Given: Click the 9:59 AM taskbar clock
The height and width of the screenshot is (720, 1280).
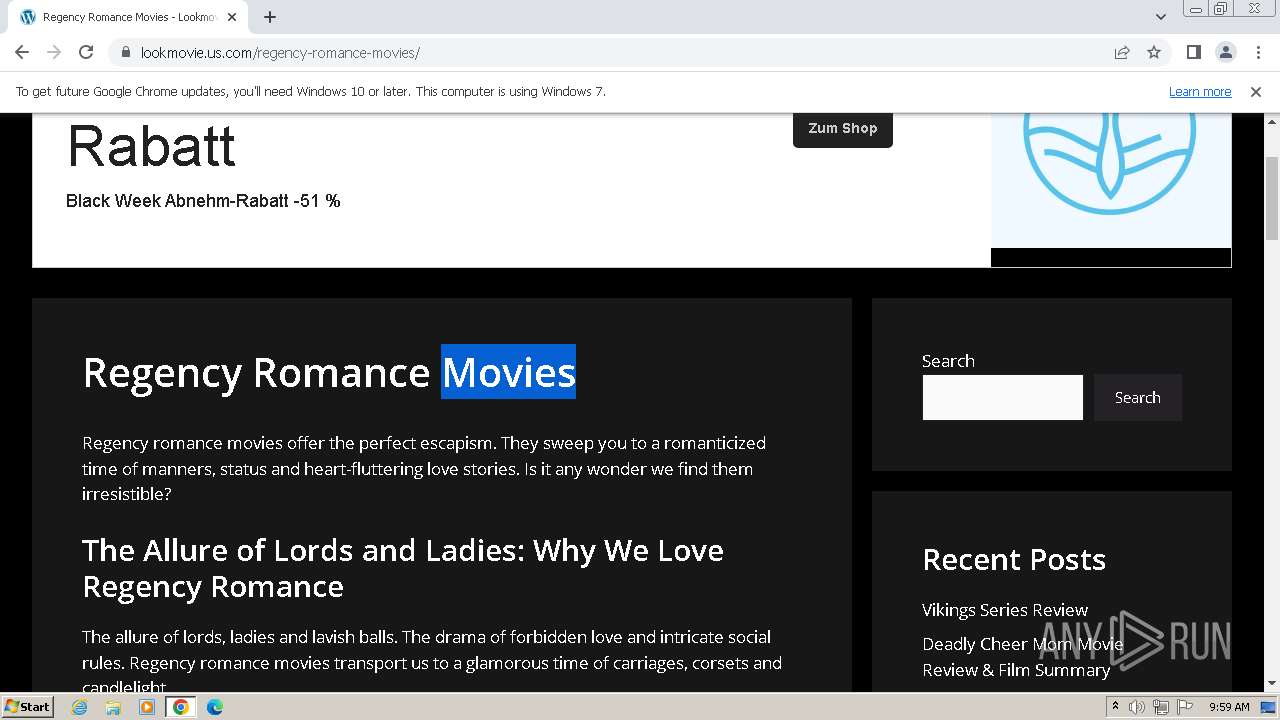Looking at the screenshot, I should point(1229,707).
